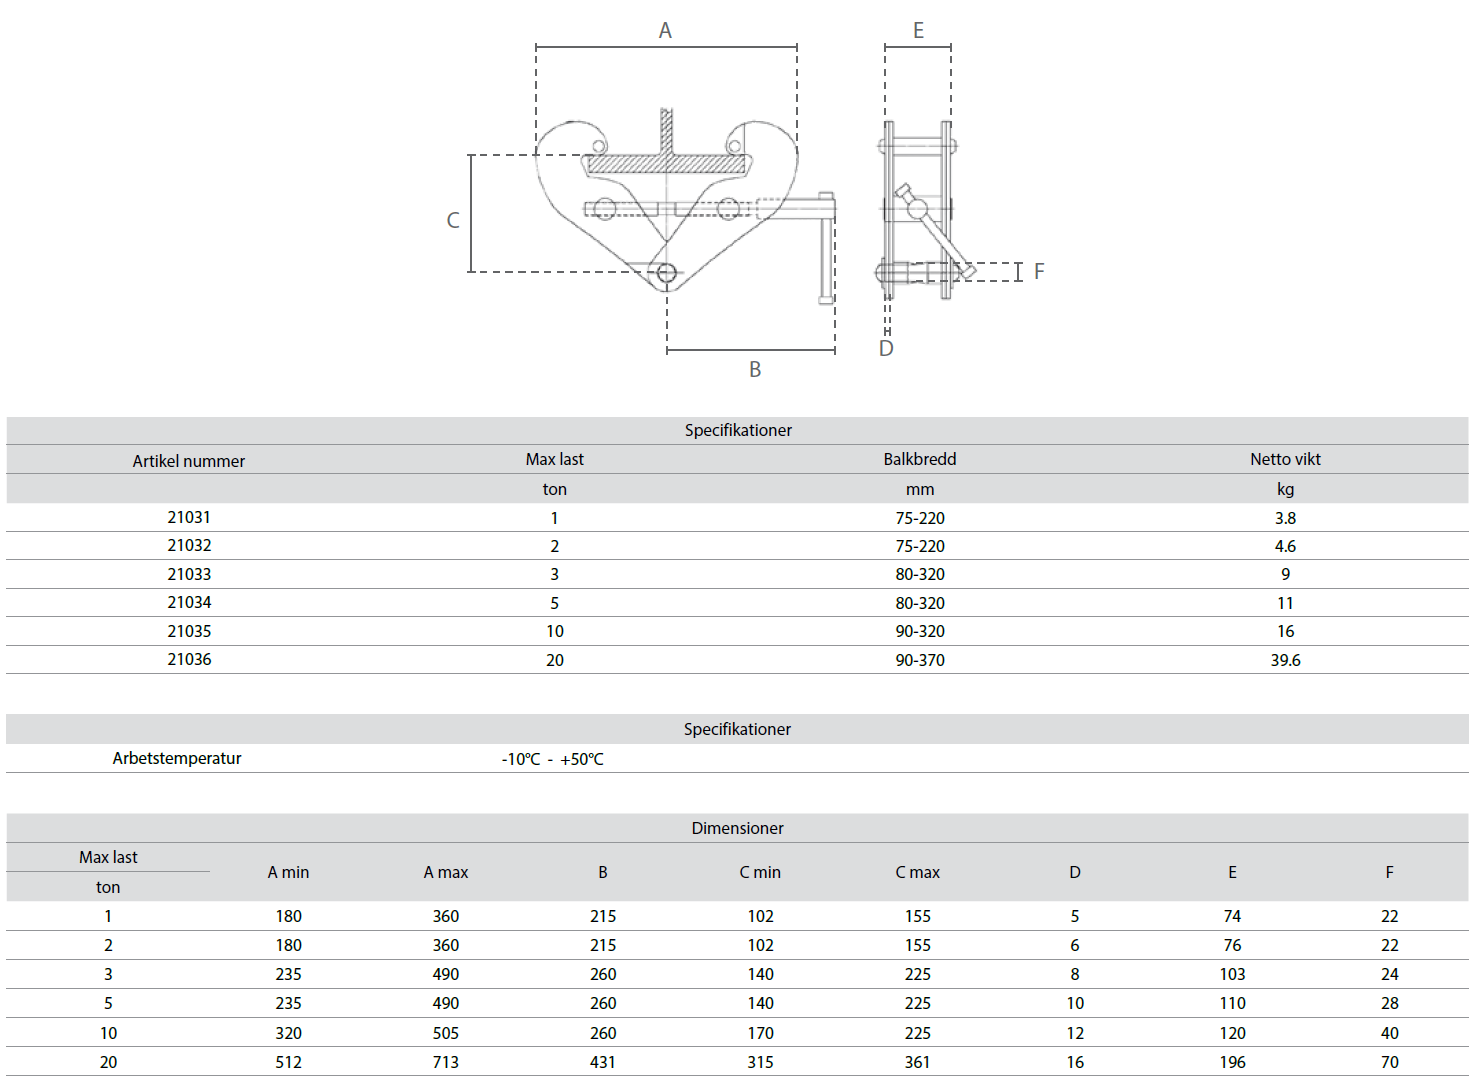Click article number 21033
Viewport: 1477px width, 1083px height.
coord(189,574)
